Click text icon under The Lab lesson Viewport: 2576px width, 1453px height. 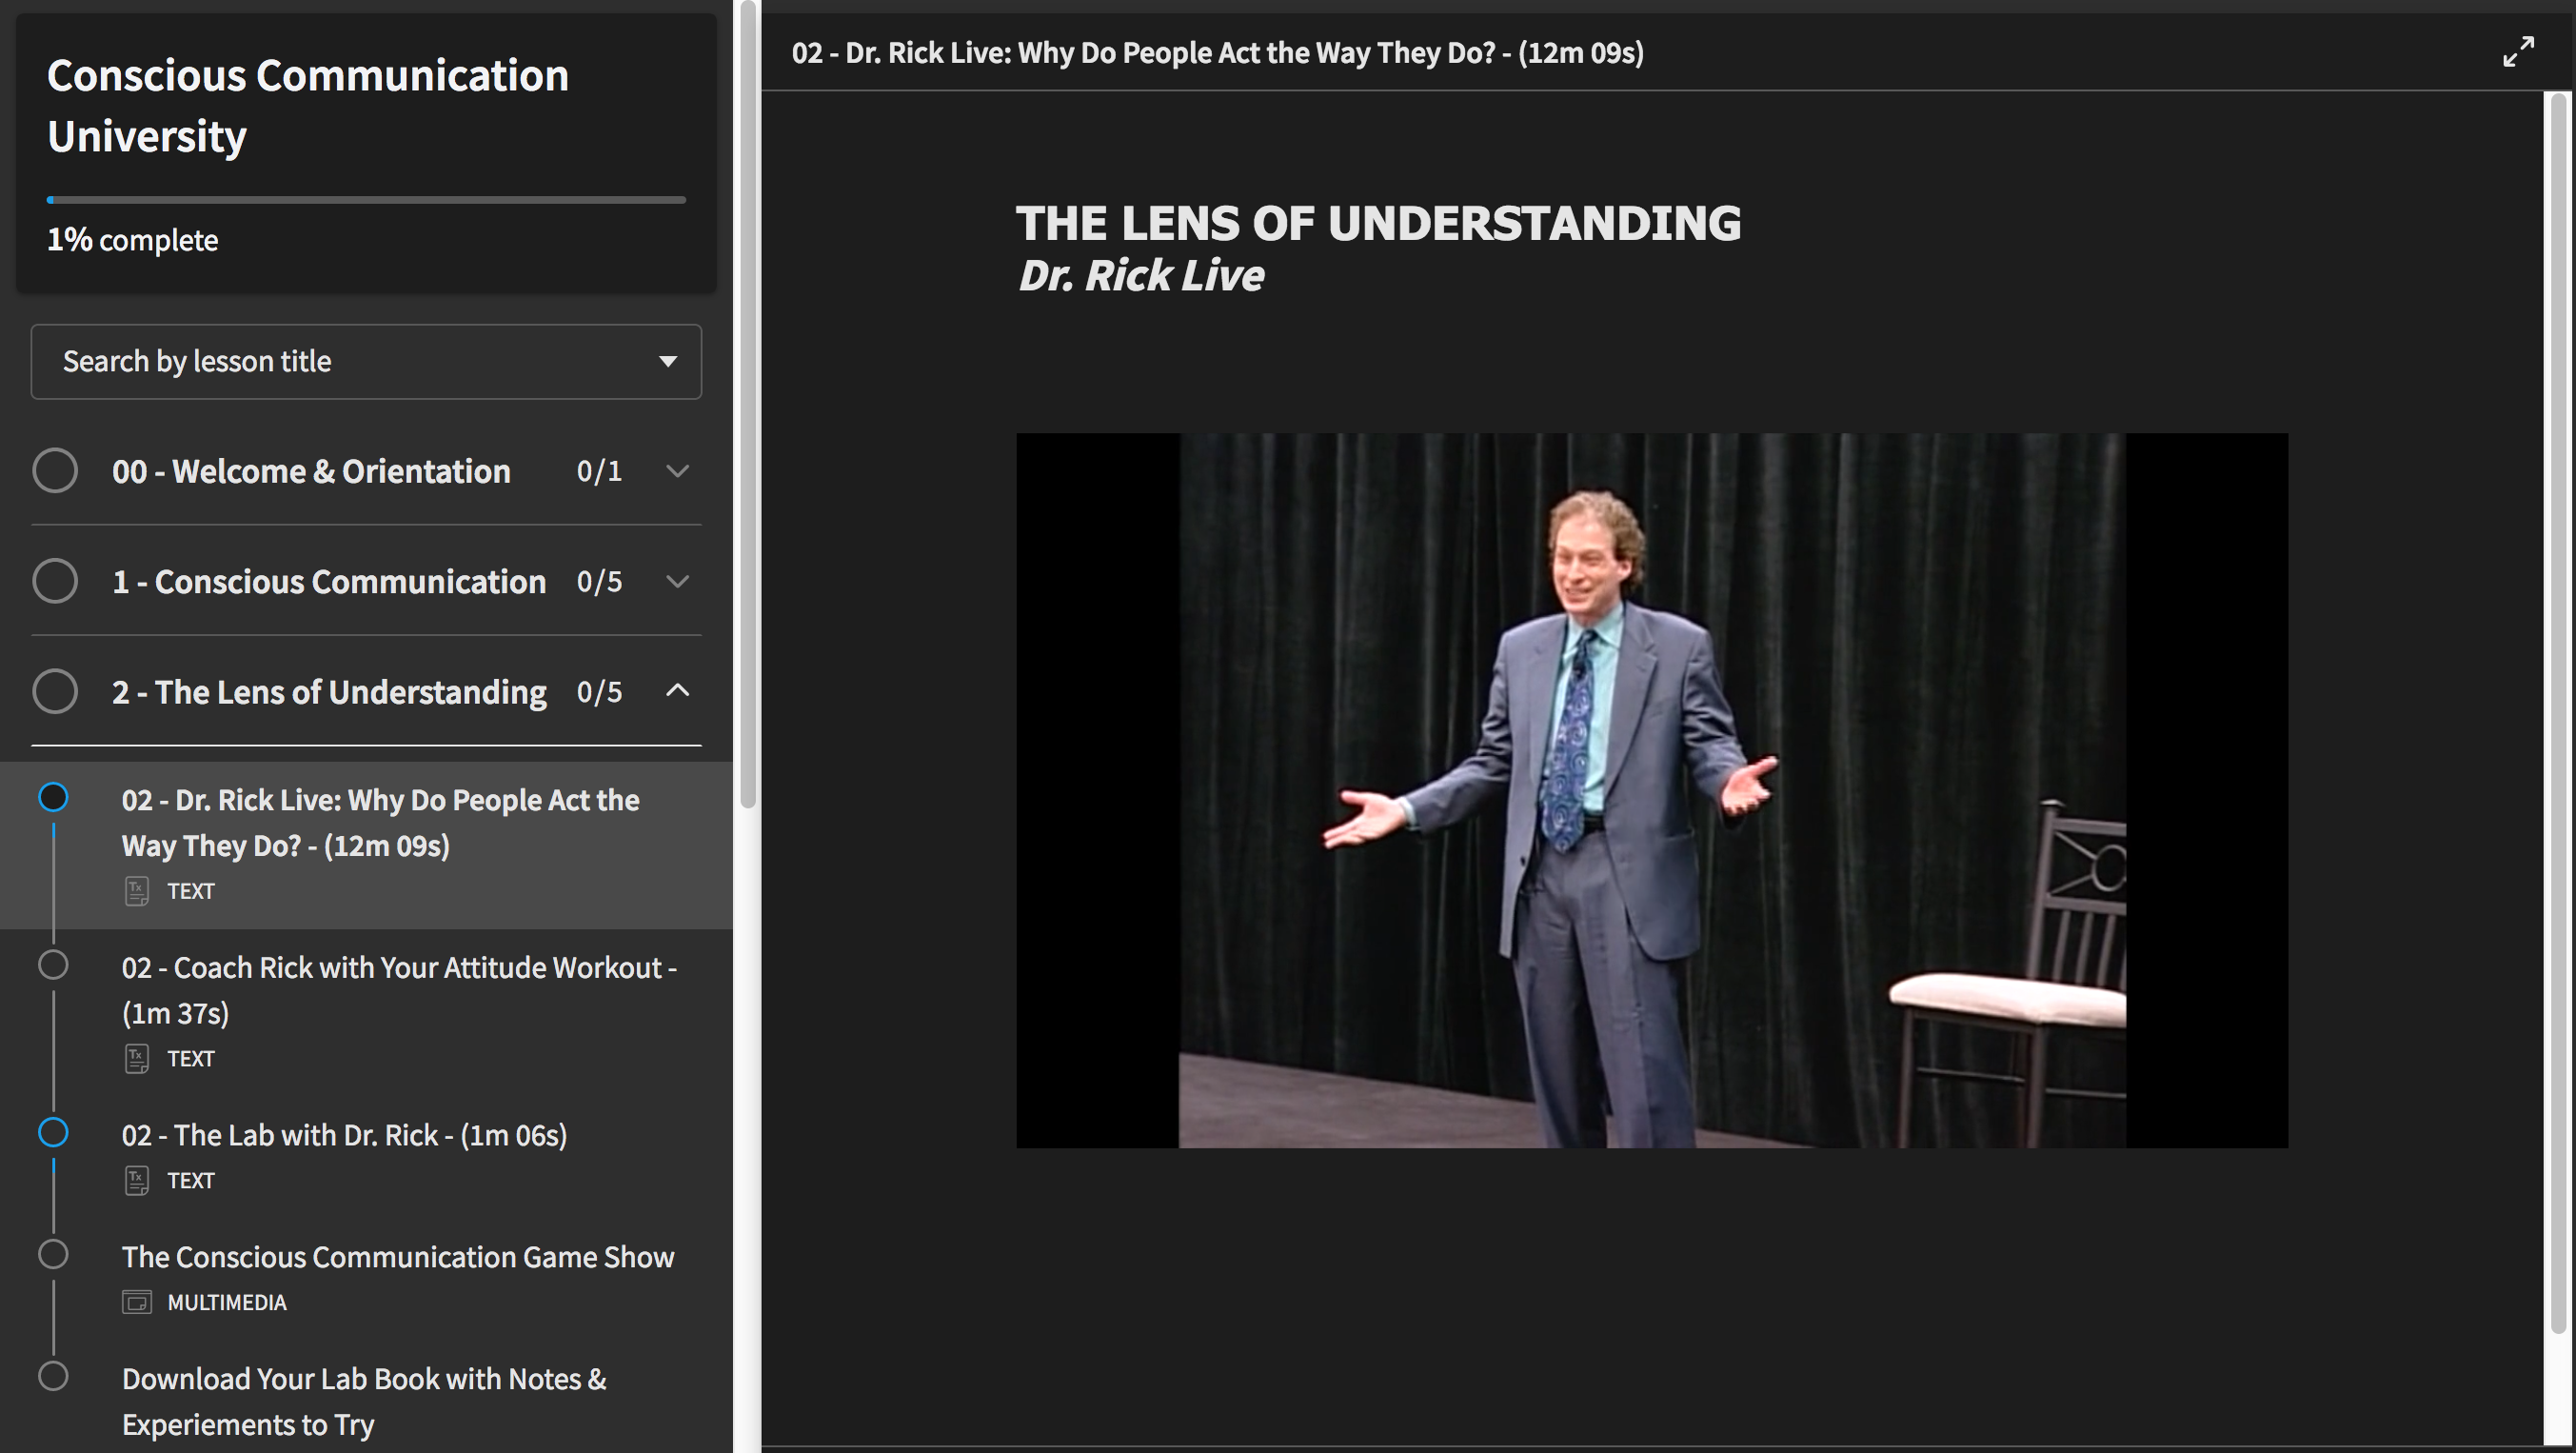[x=137, y=1180]
